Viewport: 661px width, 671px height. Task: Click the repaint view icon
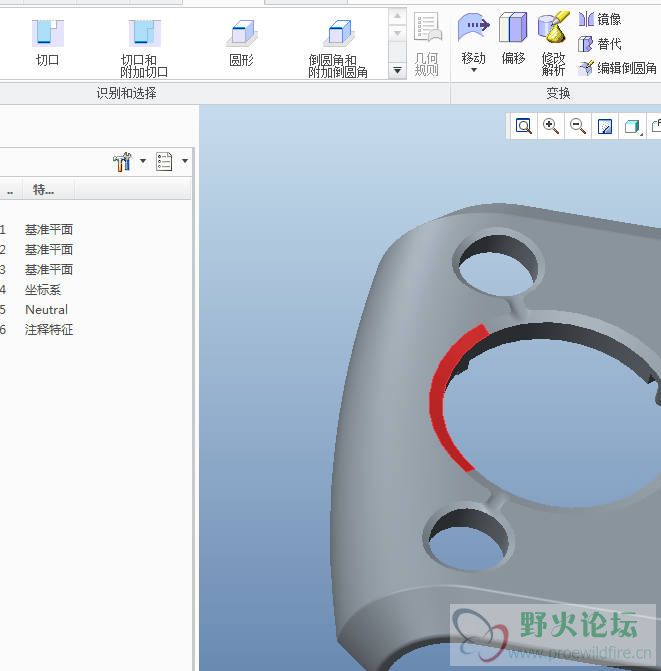605,126
